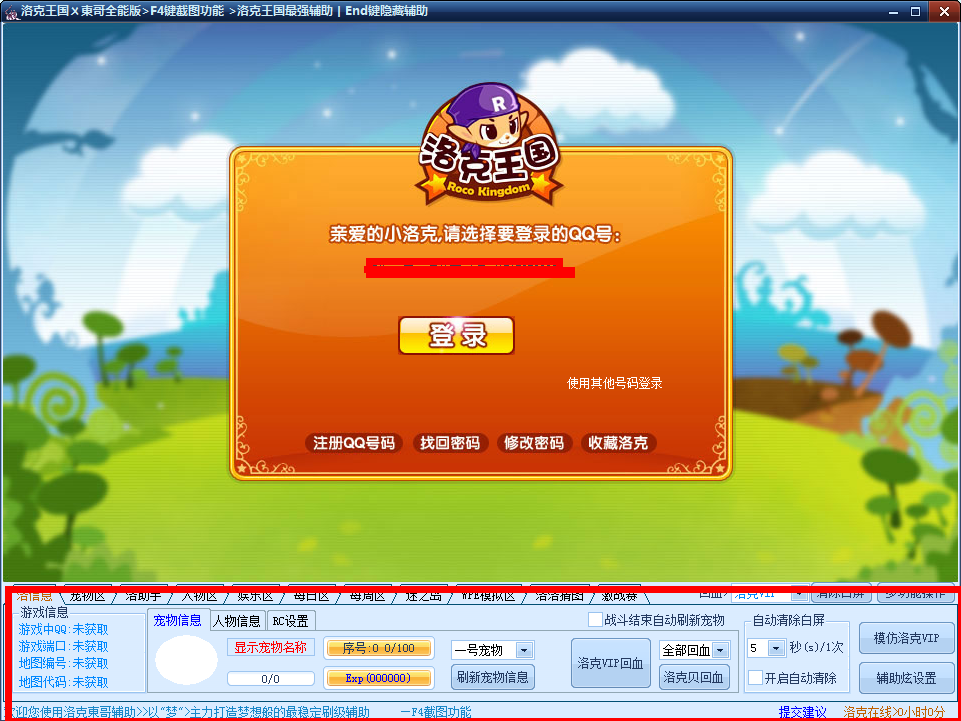The image size is (961, 721).
Task: Select the 每日区 tab
Action: click(x=311, y=595)
